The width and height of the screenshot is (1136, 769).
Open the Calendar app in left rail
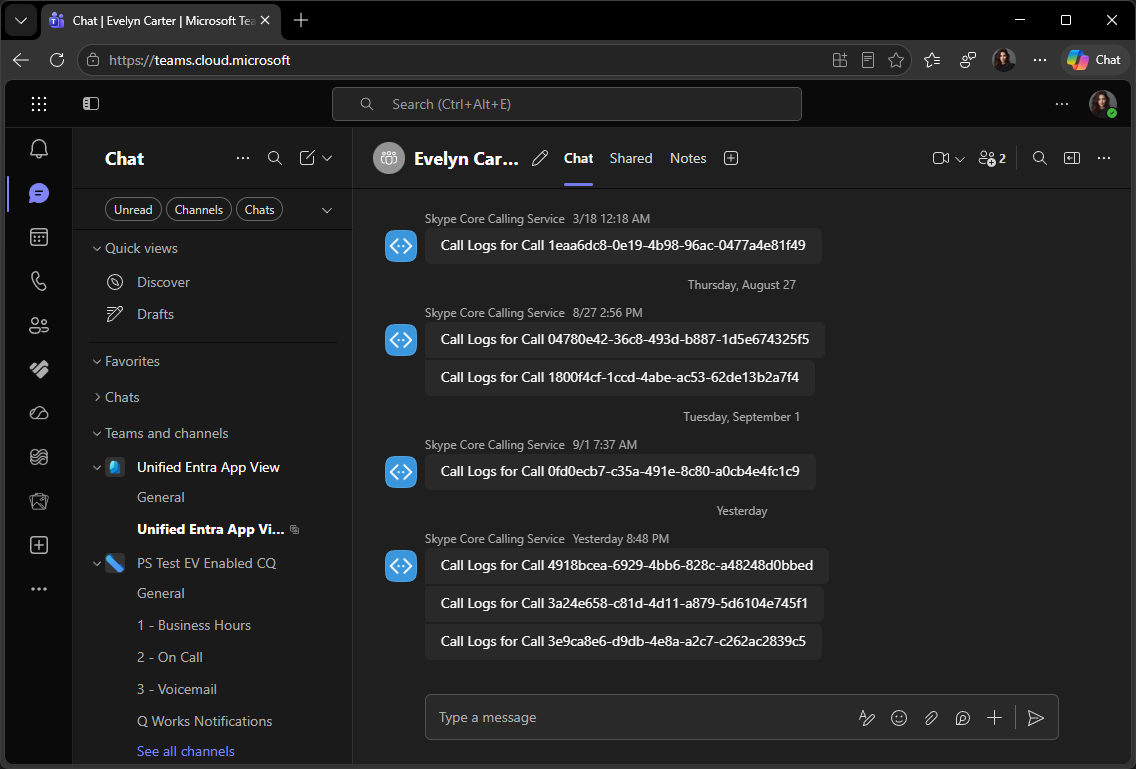click(39, 237)
